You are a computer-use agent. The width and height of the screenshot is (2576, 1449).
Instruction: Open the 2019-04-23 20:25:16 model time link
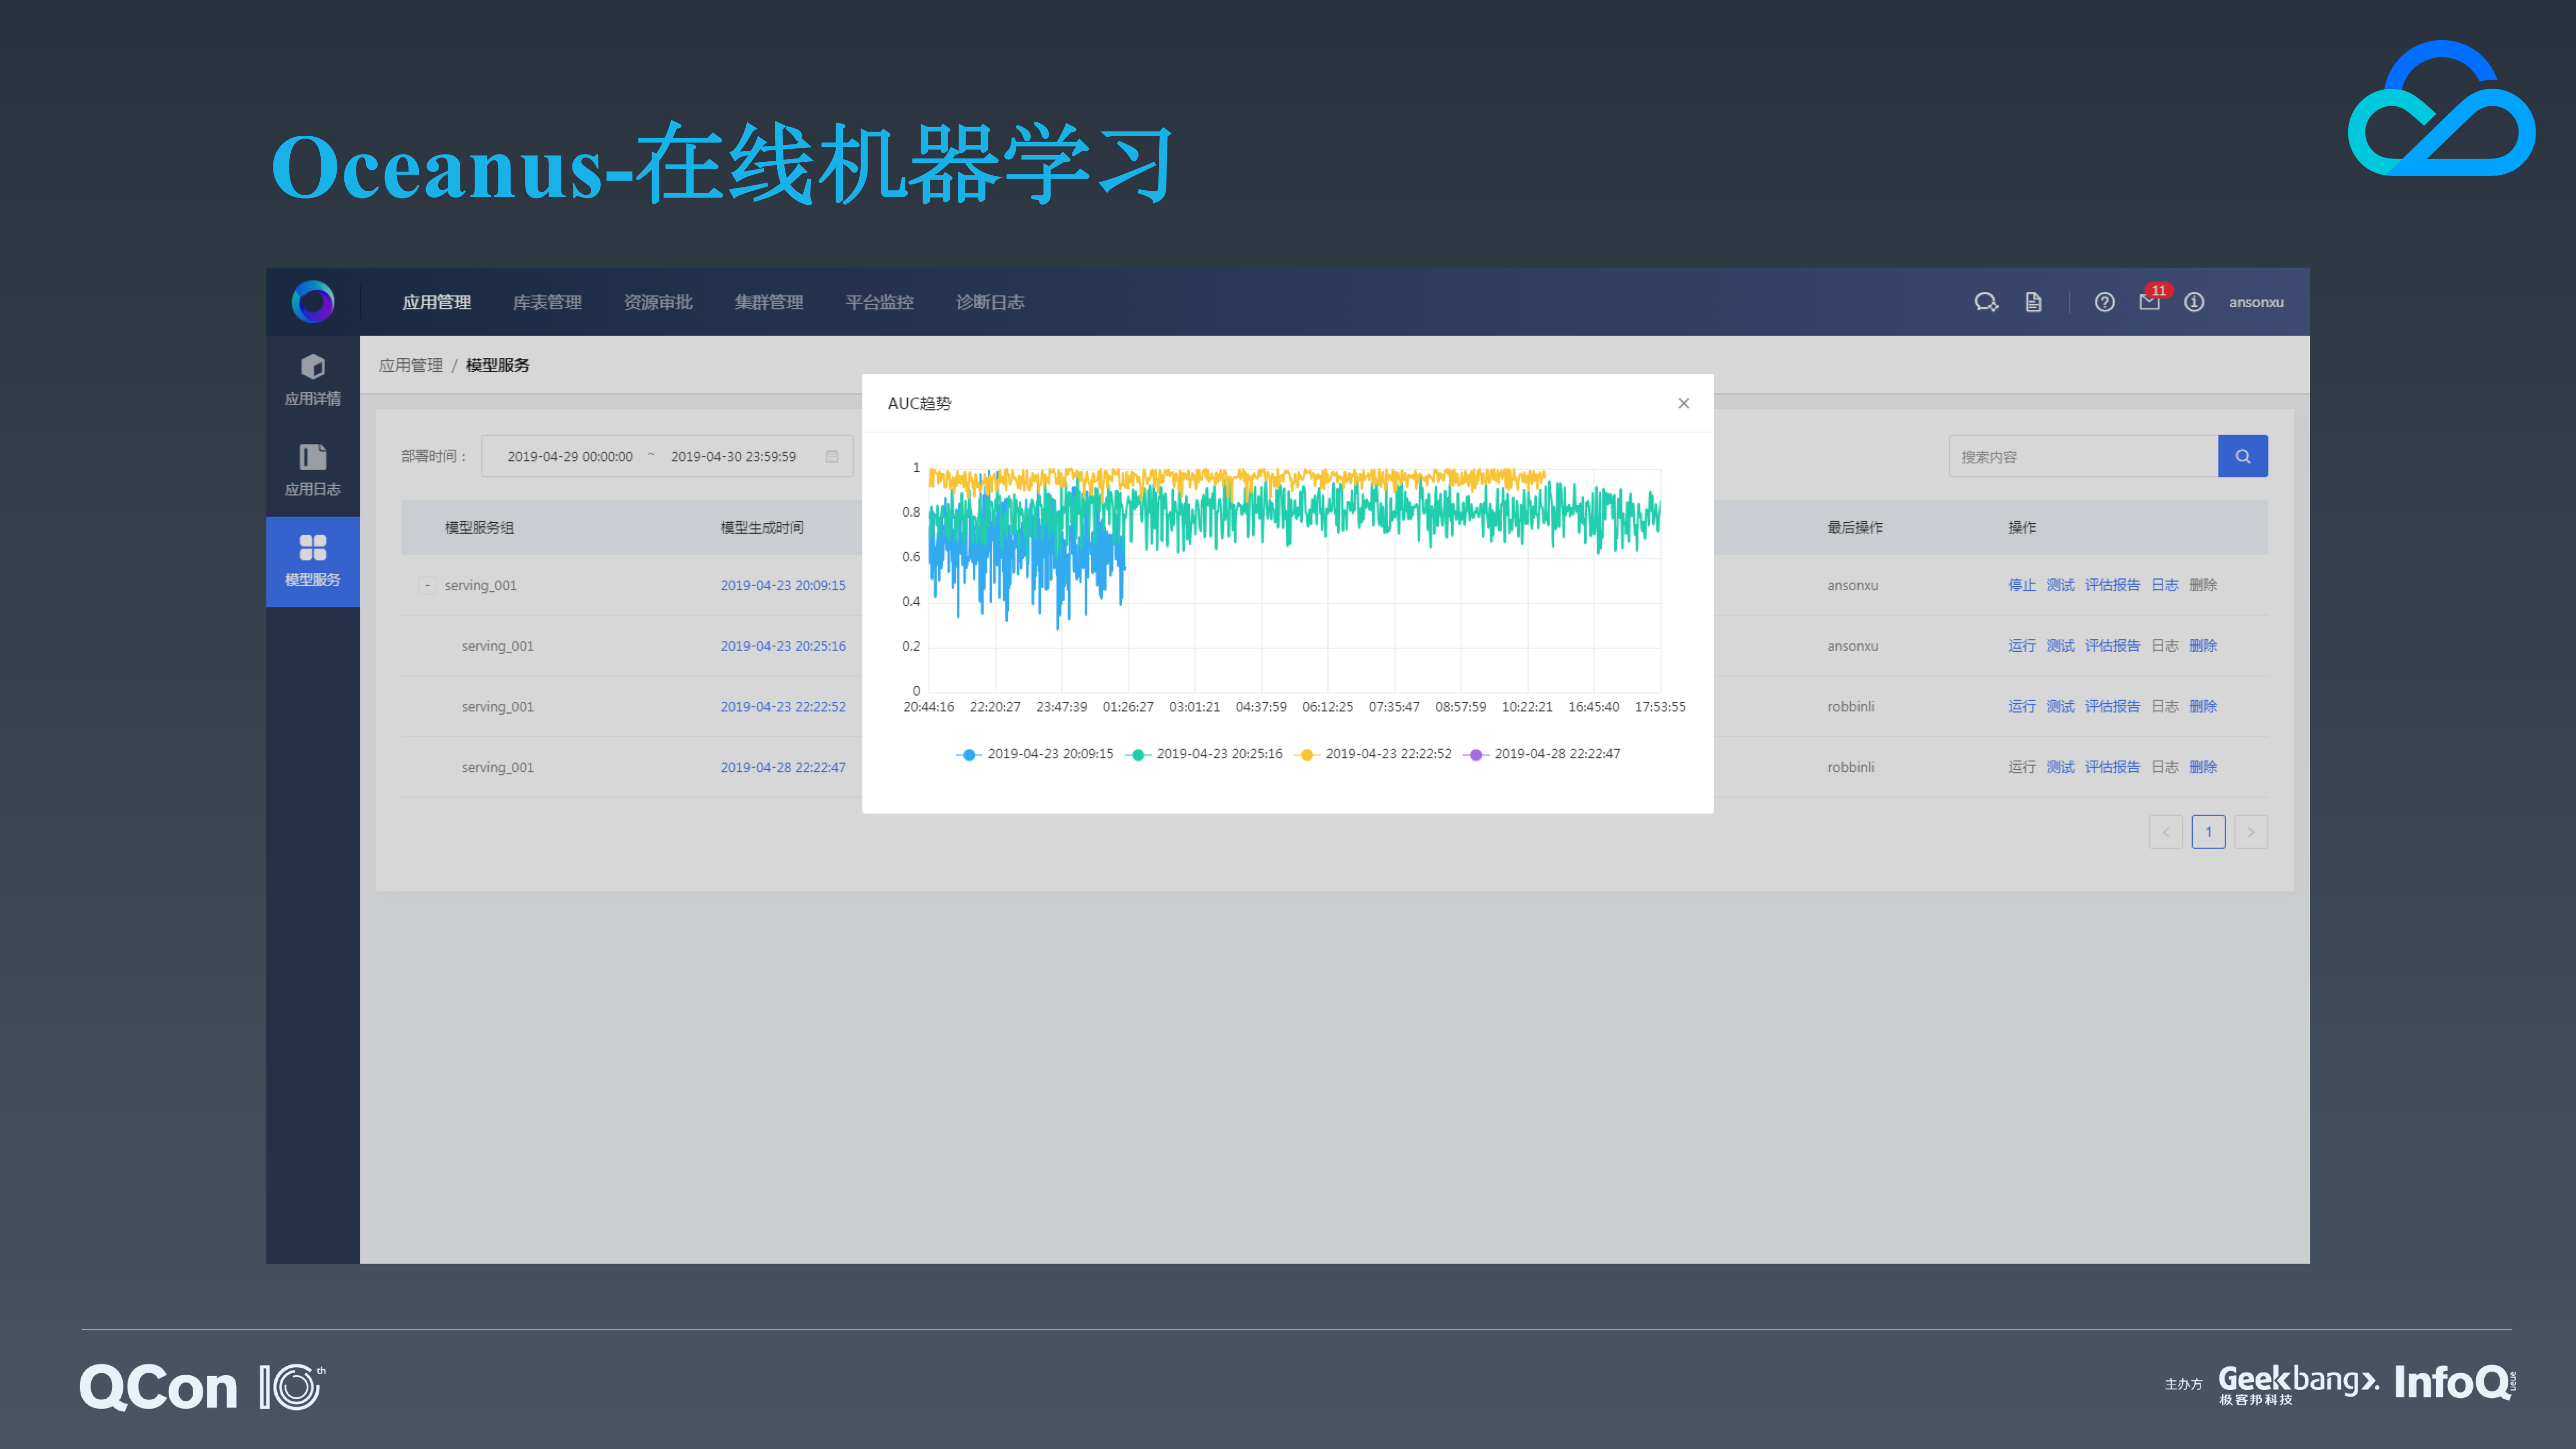pos(783,646)
